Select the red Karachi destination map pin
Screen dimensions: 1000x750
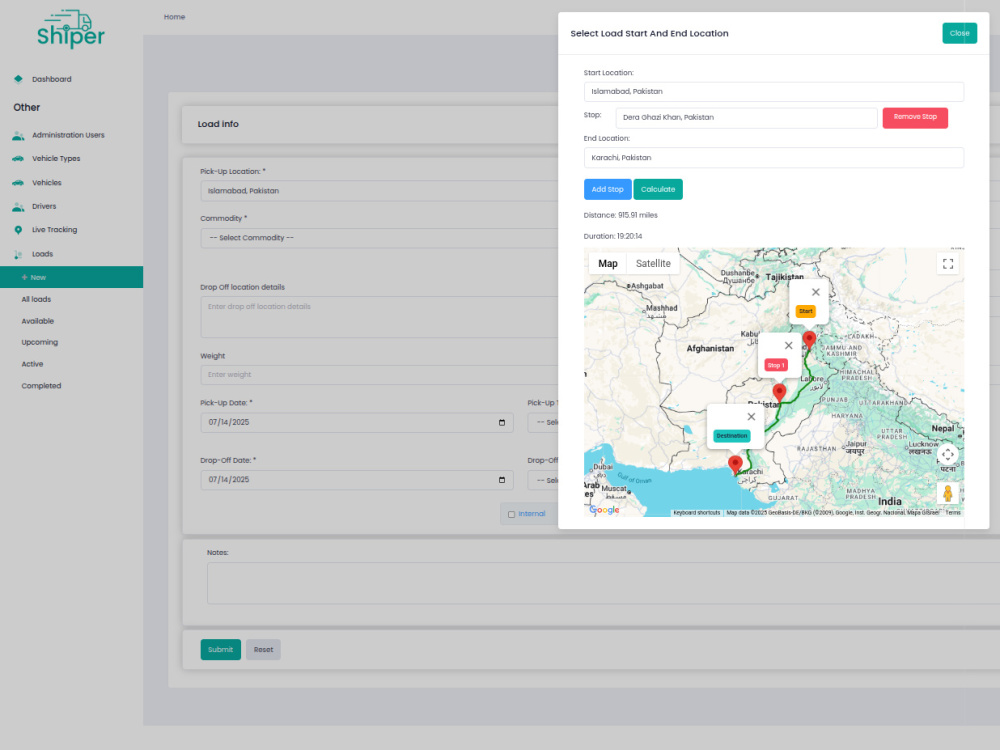click(735, 464)
